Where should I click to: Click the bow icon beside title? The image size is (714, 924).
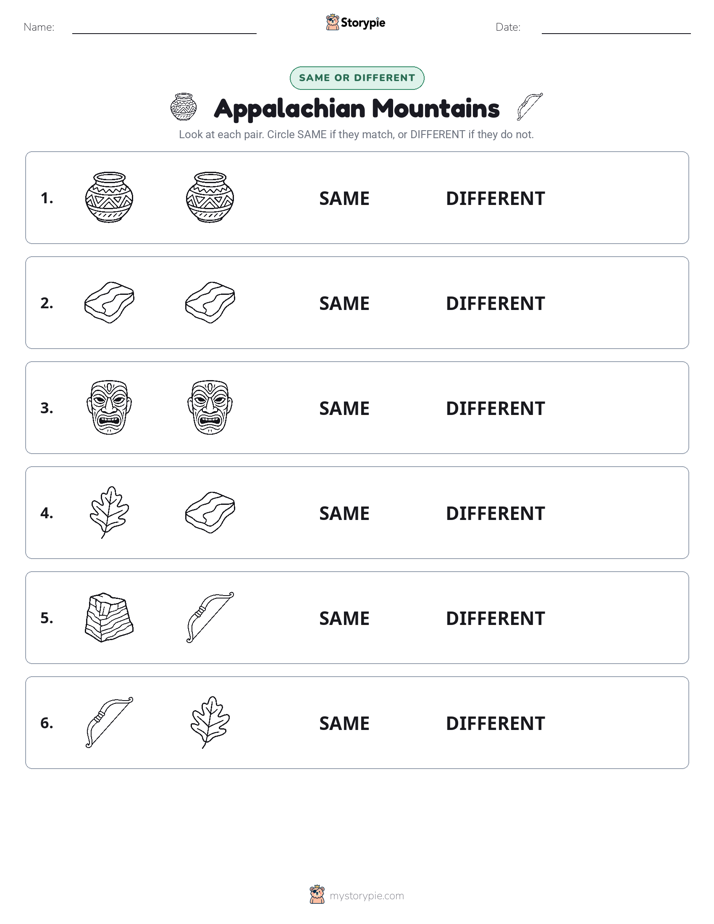[529, 107]
